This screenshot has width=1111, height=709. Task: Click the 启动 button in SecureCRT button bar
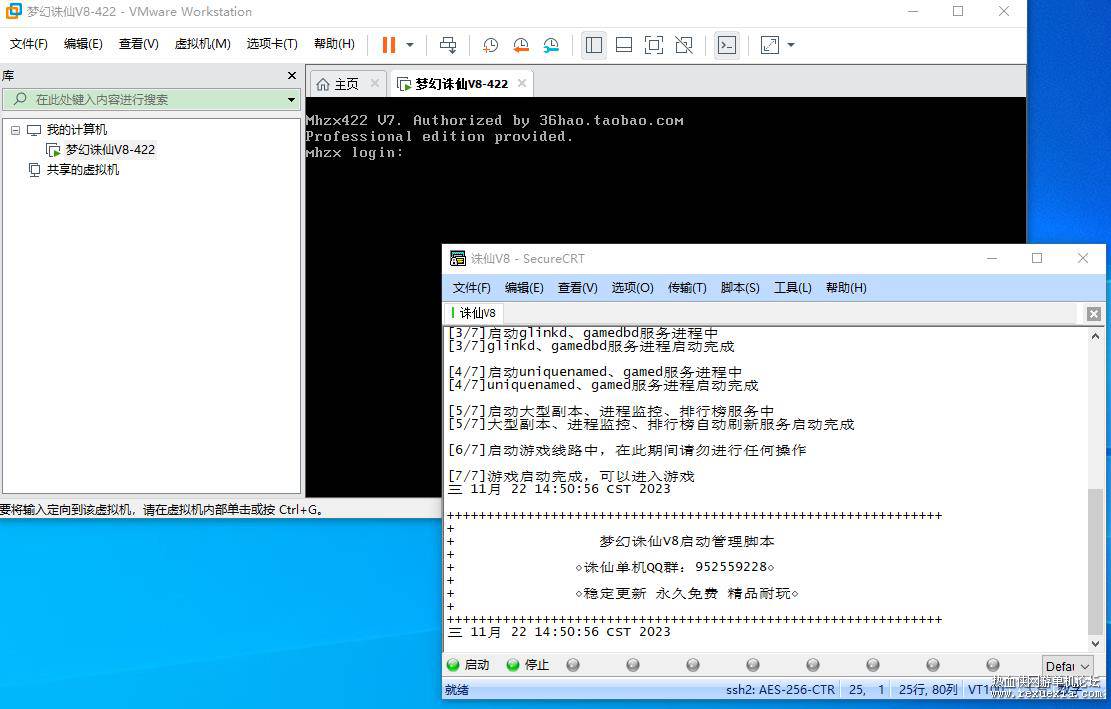coord(469,664)
